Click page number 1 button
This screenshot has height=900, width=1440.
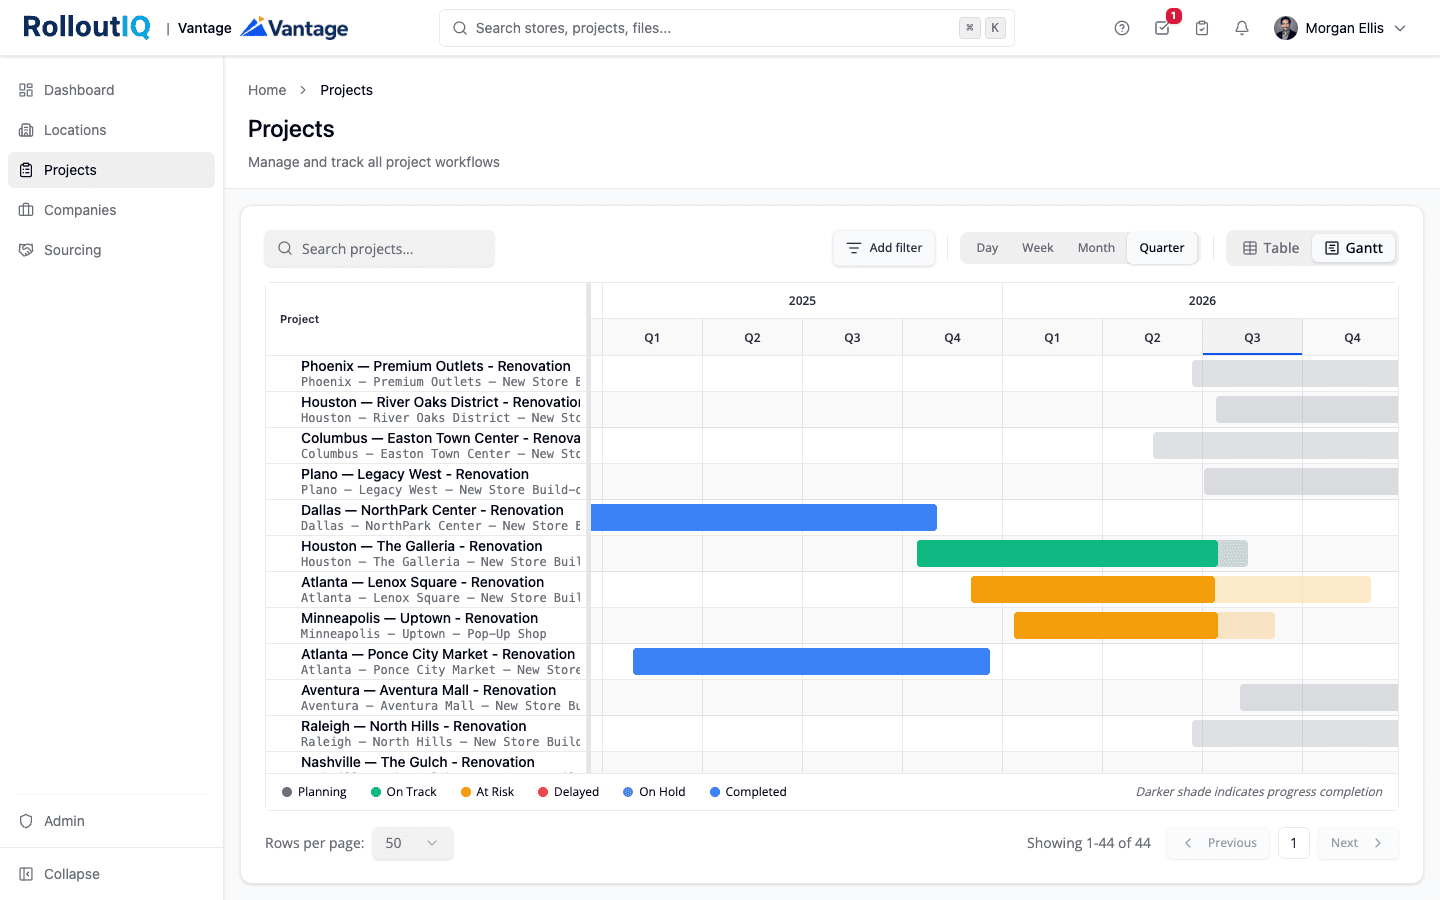[x=1293, y=843]
